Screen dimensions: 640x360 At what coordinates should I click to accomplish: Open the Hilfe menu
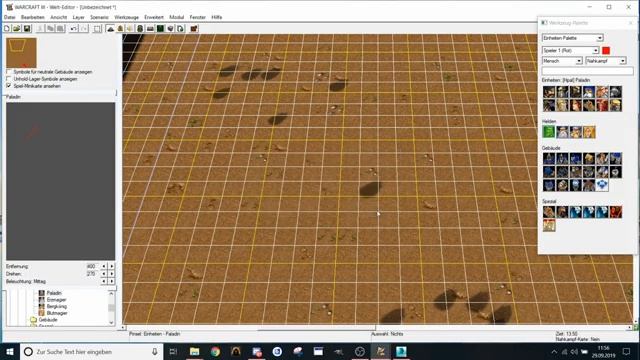(x=217, y=17)
